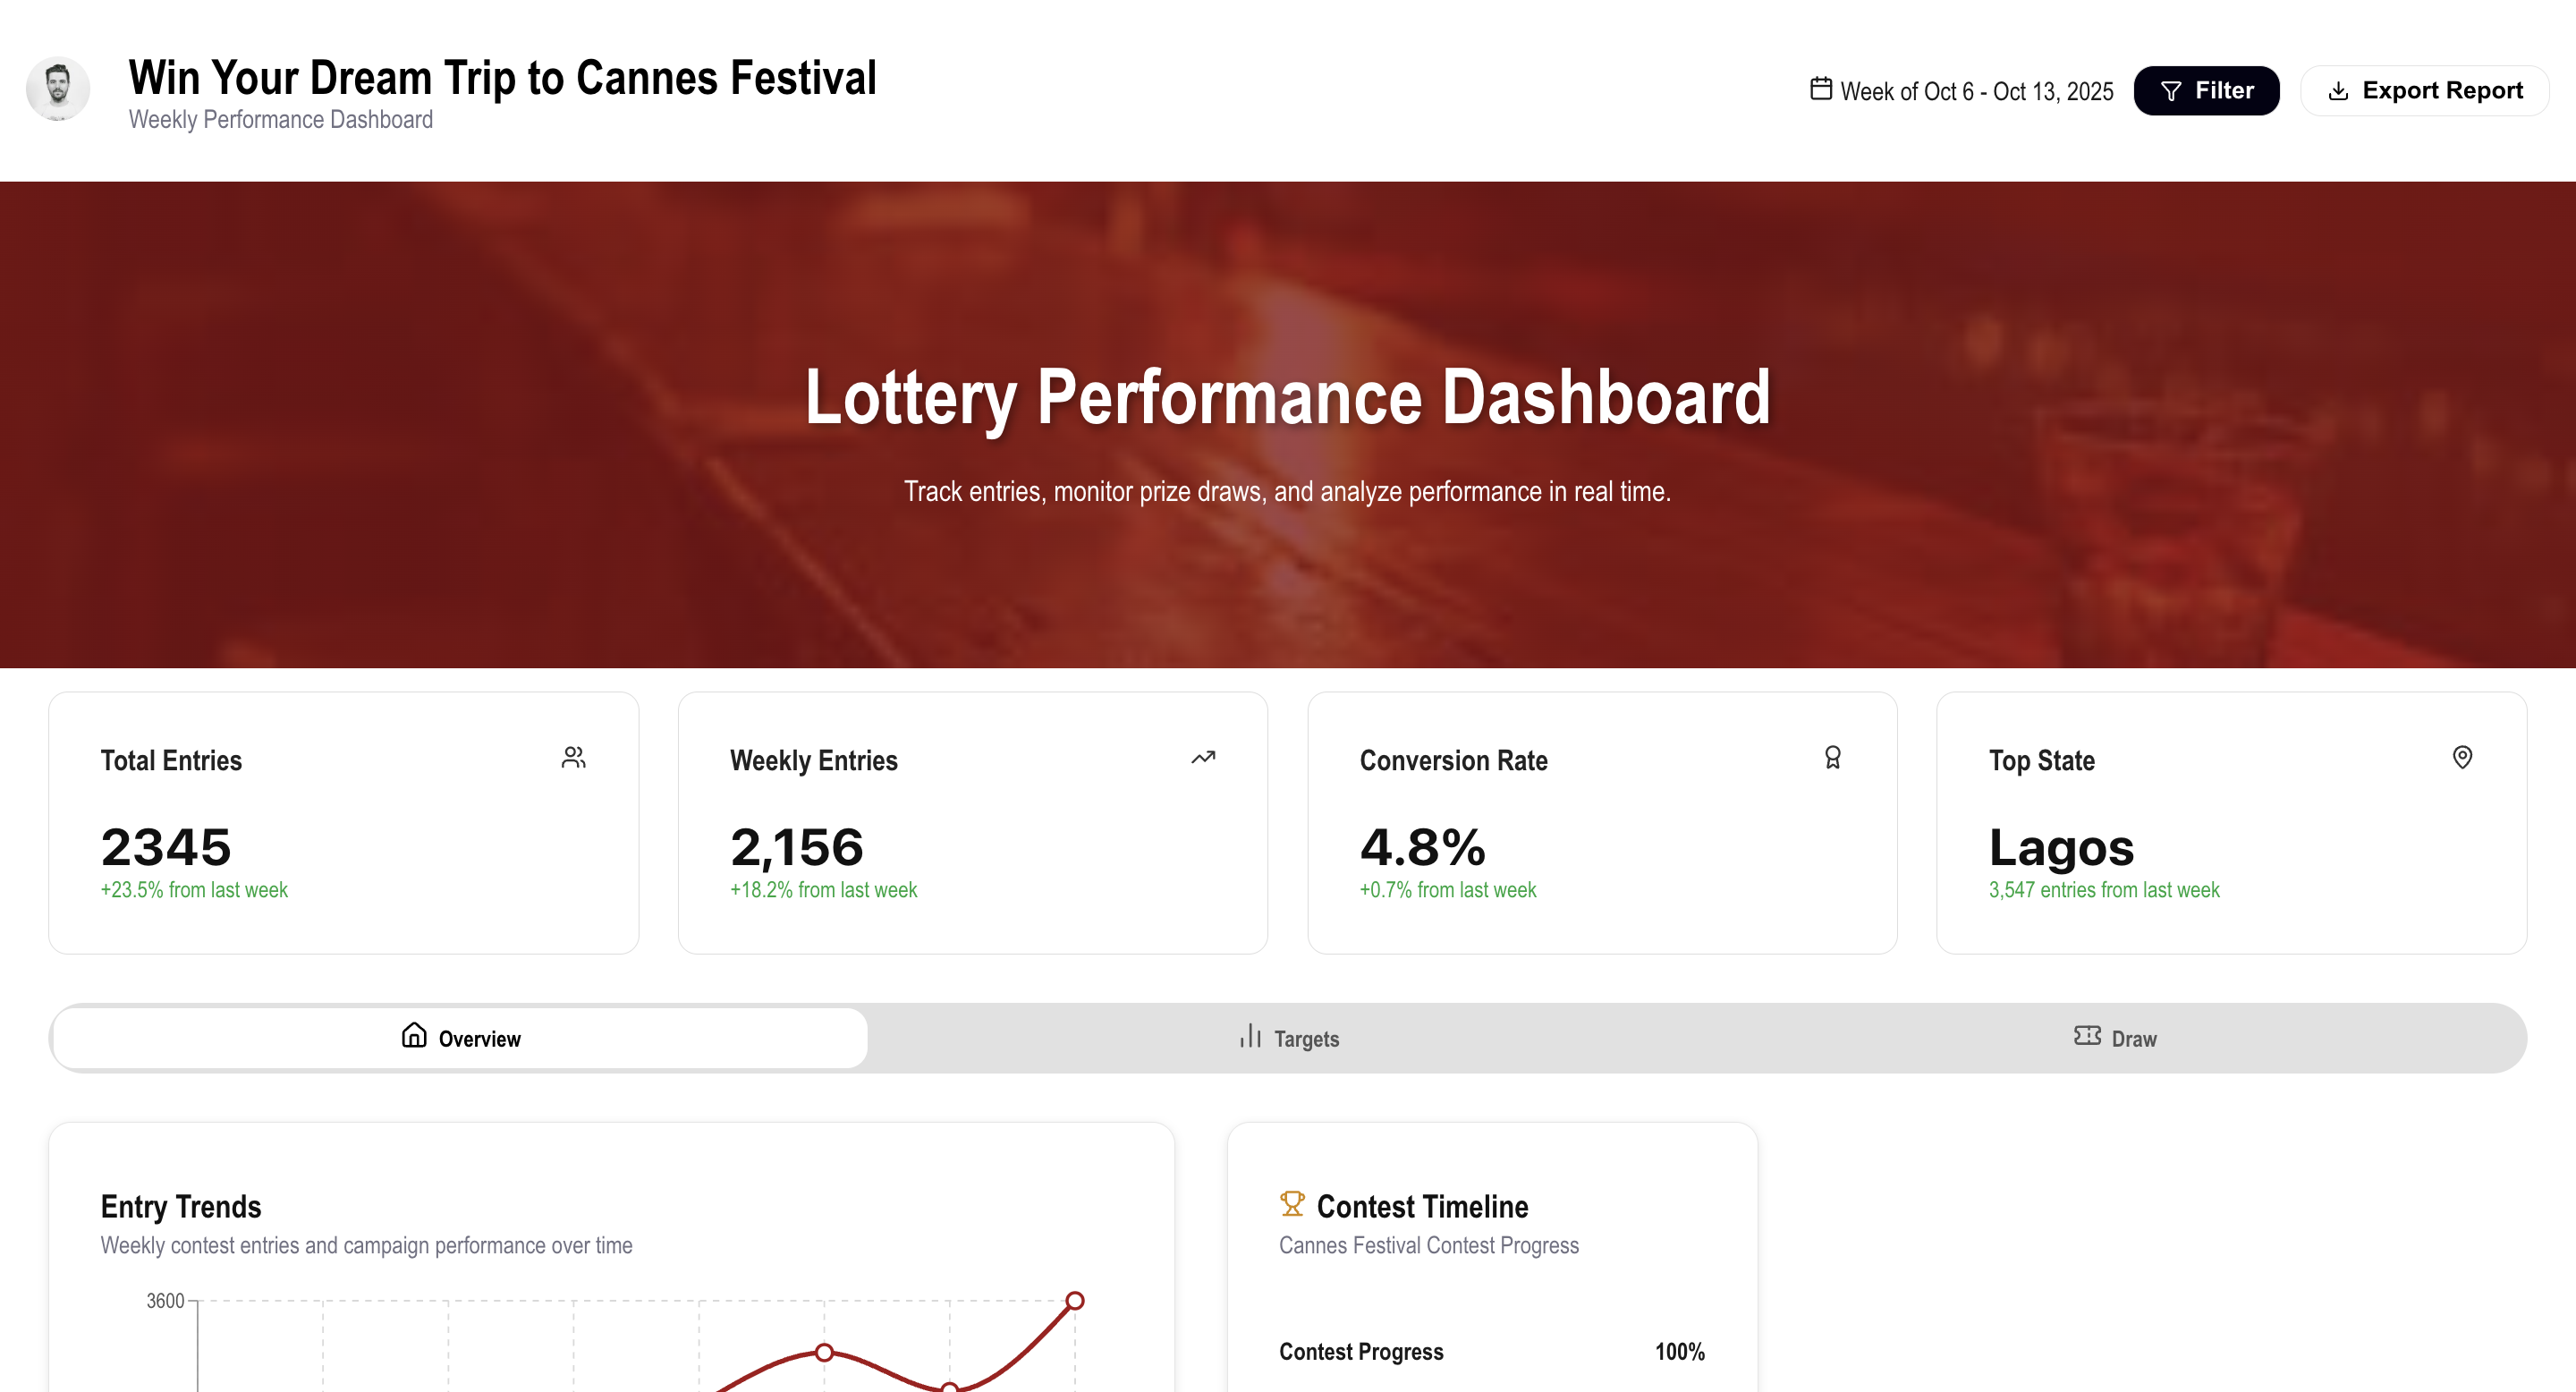This screenshot has height=1392, width=2576.
Task: Click the home icon on the Overview tab
Action: (x=414, y=1035)
